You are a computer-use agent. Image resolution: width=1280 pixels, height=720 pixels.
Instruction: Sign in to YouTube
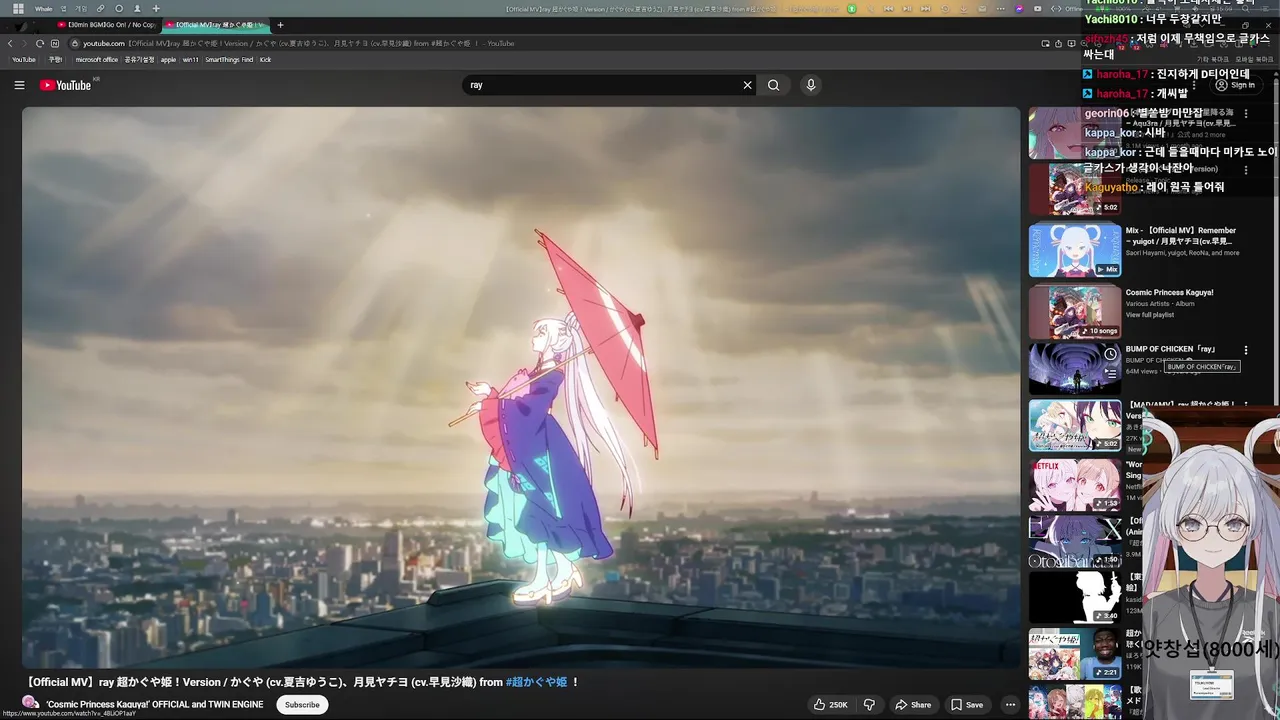(1234, 85)
